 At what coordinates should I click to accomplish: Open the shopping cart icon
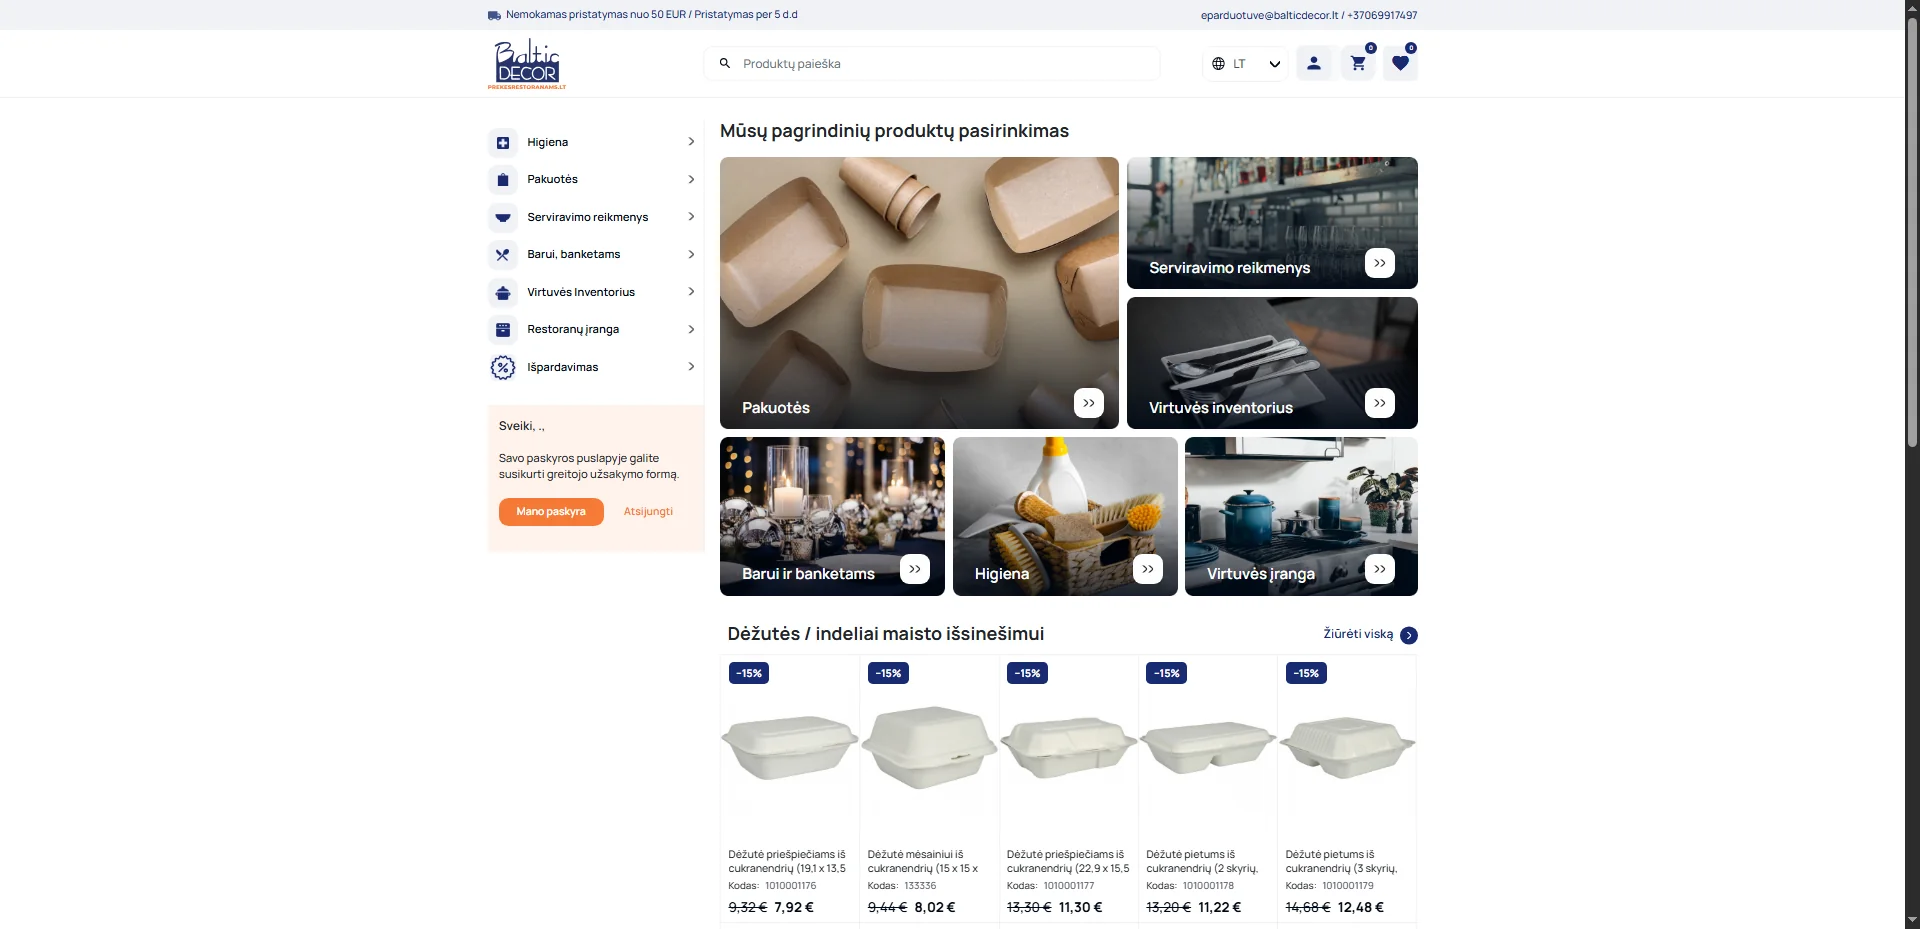[1357, 64]
